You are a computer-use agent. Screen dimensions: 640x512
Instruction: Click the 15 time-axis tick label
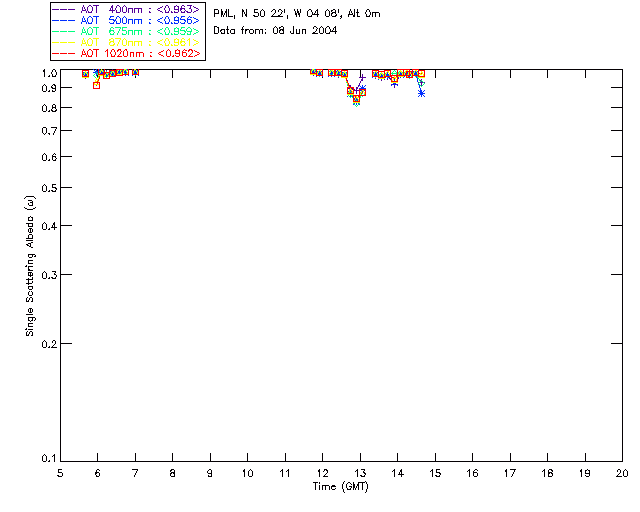click(435, 473)
